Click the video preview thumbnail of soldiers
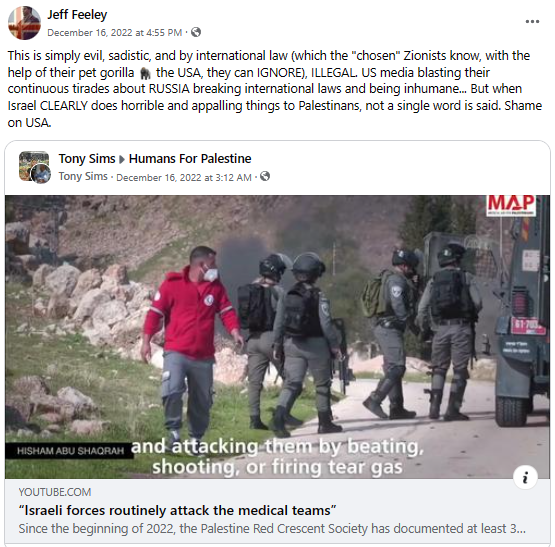 click(278, 337)
